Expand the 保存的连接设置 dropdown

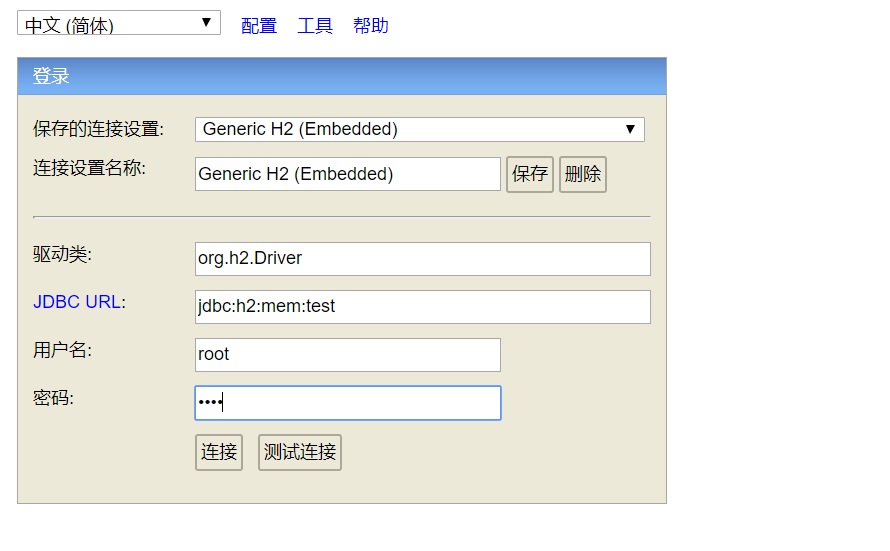tap(419, 129)
